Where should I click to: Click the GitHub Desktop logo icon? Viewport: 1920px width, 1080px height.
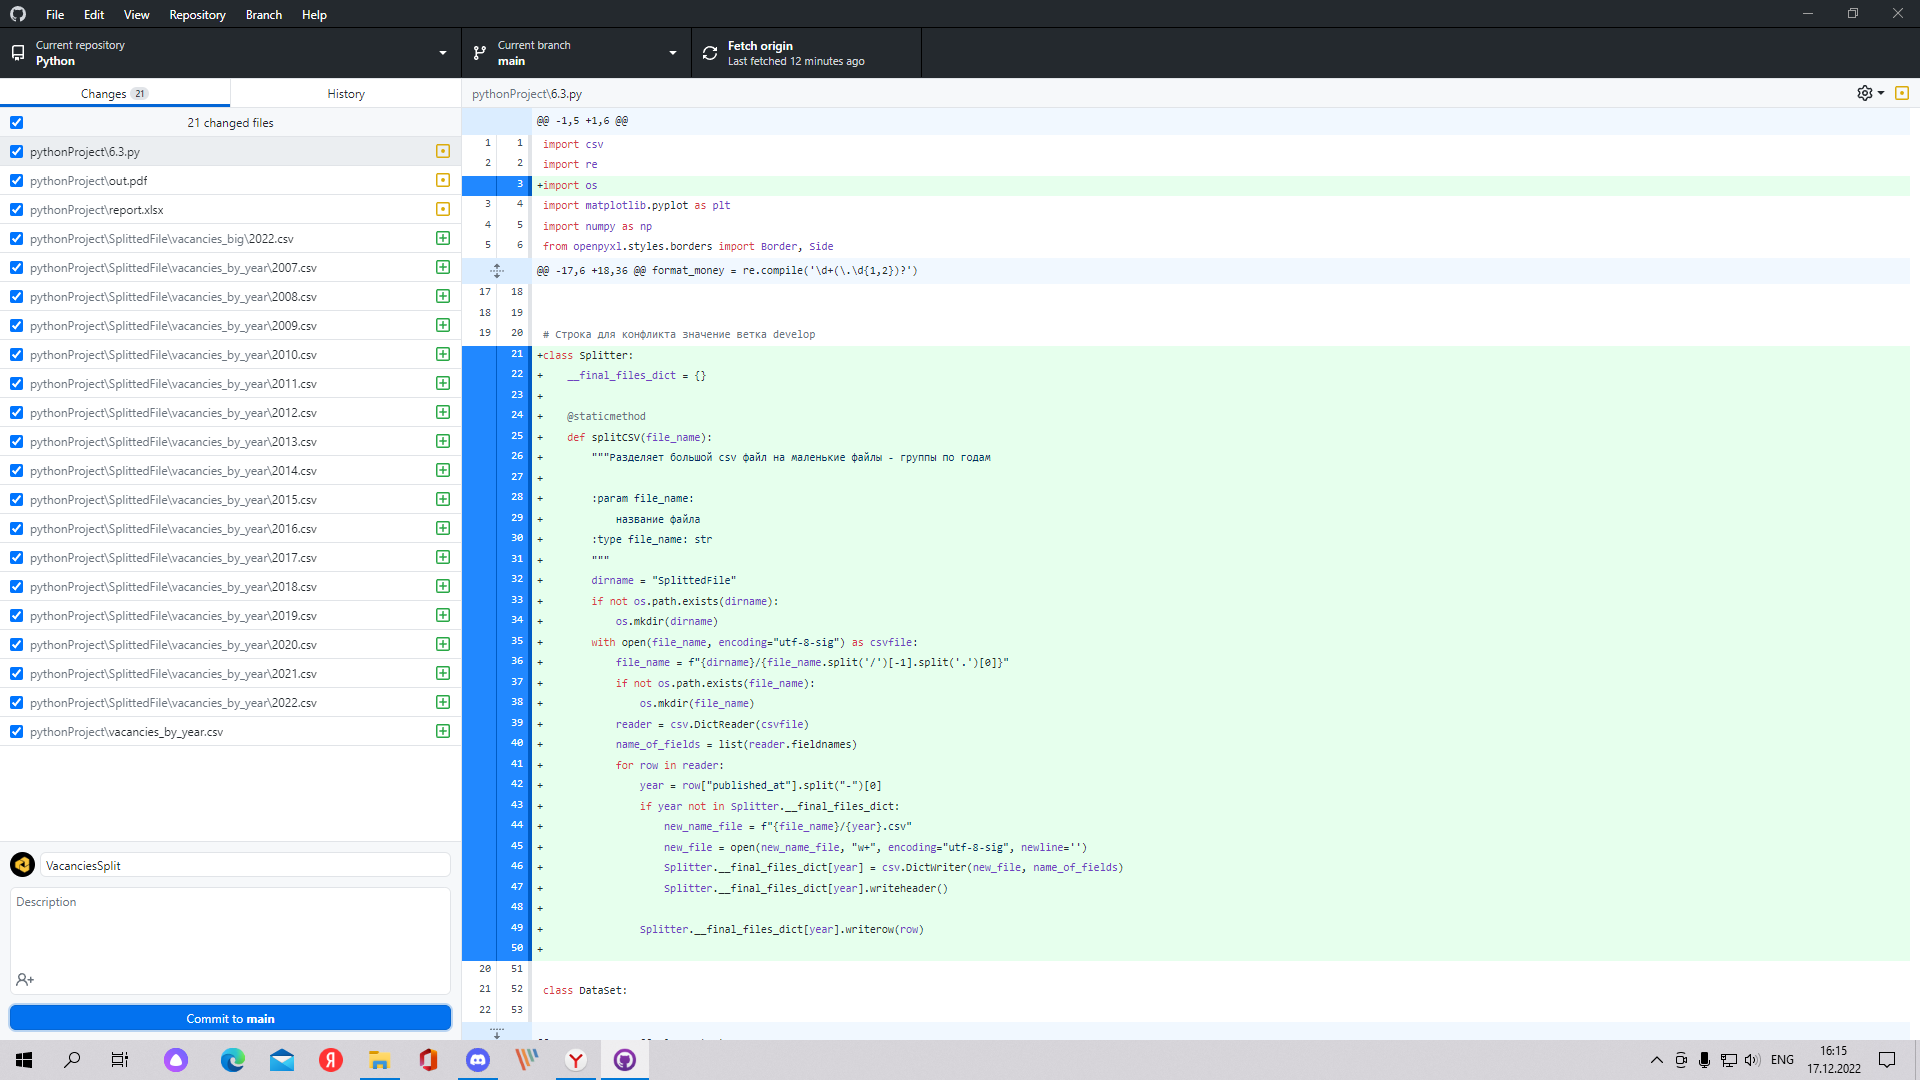(17, 14)
